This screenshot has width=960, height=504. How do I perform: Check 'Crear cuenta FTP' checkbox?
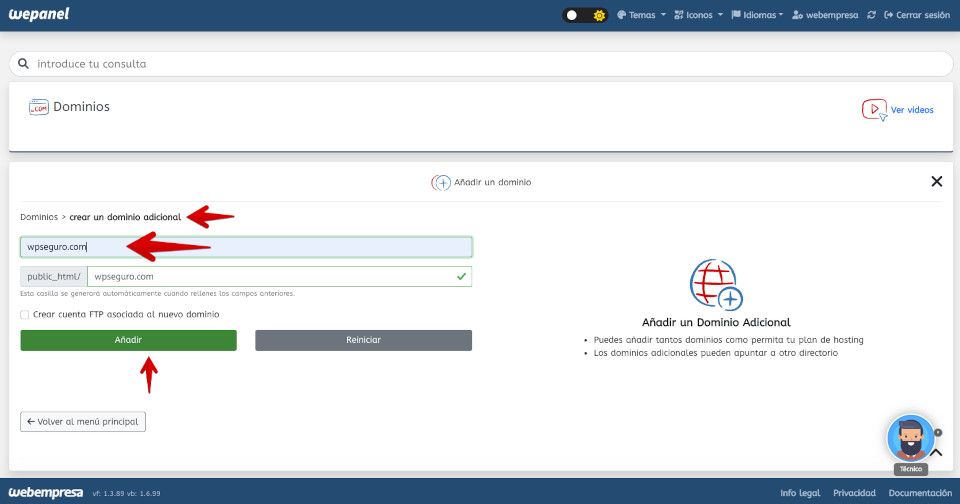tap(25, 314)
